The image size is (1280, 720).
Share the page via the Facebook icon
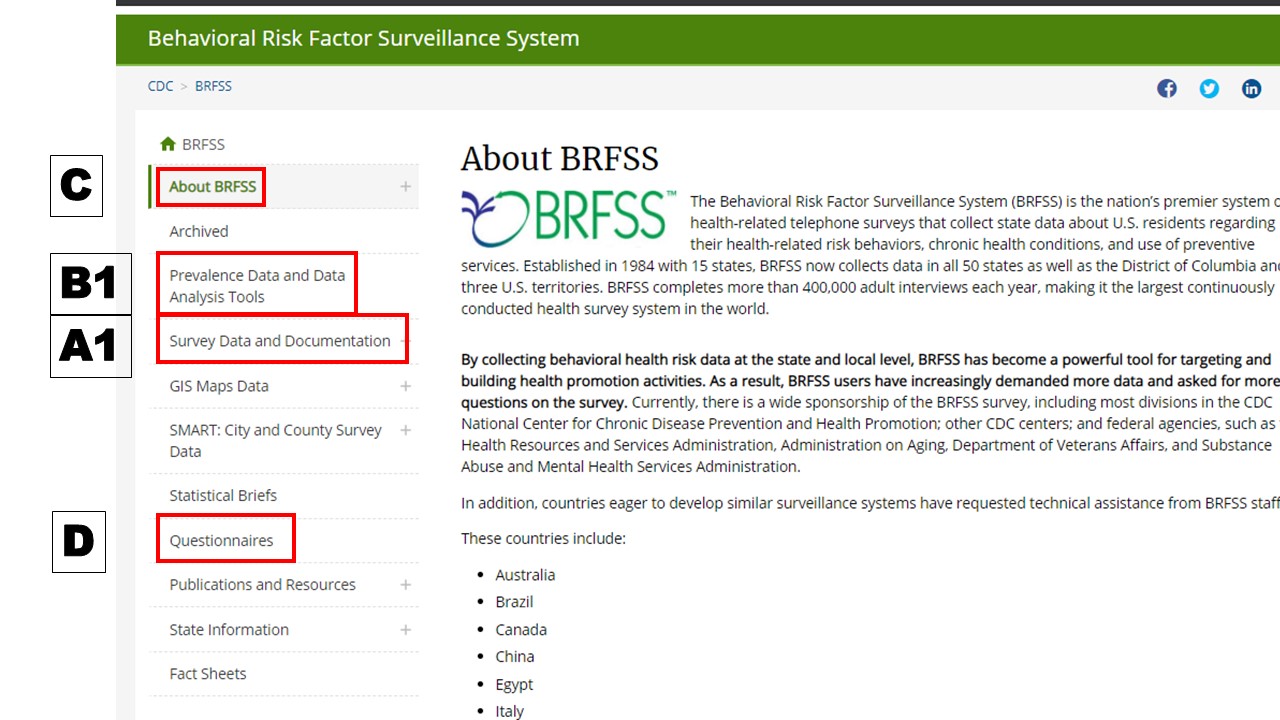tap(1166, 88)
